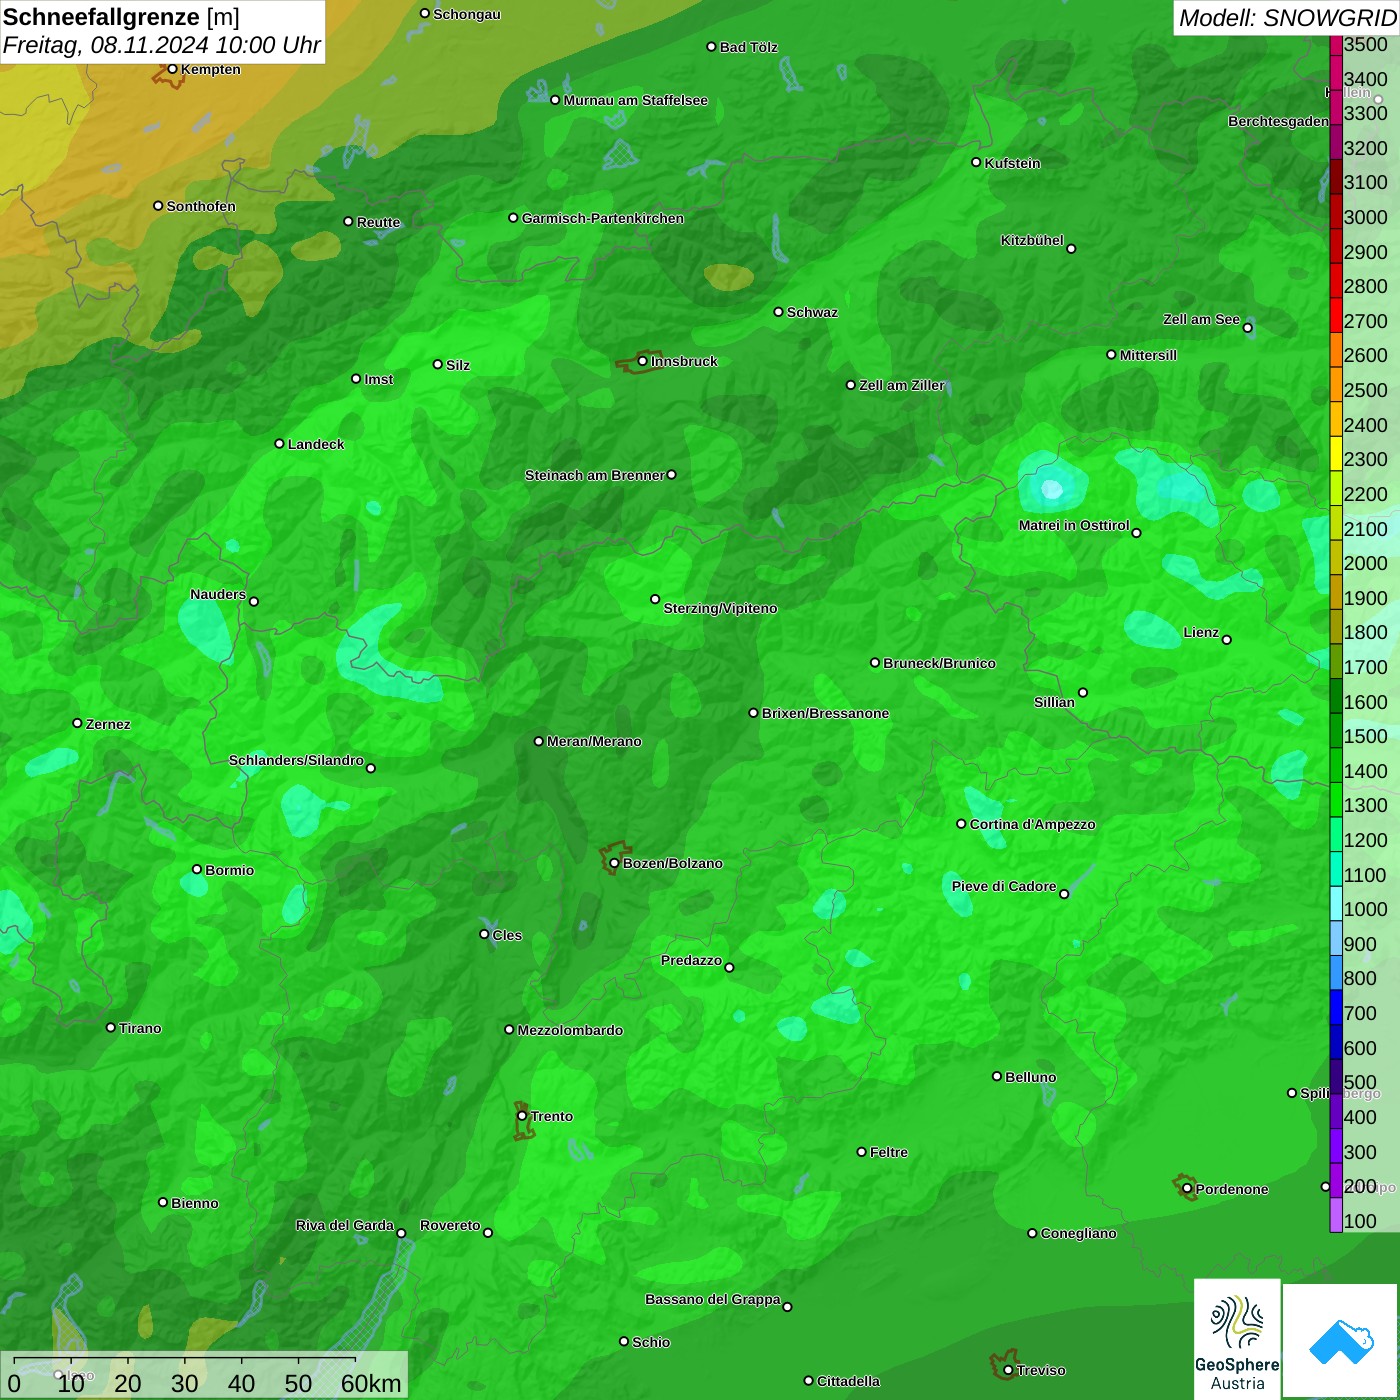This screenshot has width=1400, height=1400.
Task: Click the Belluno location dot
Action: click(997, 1076)
